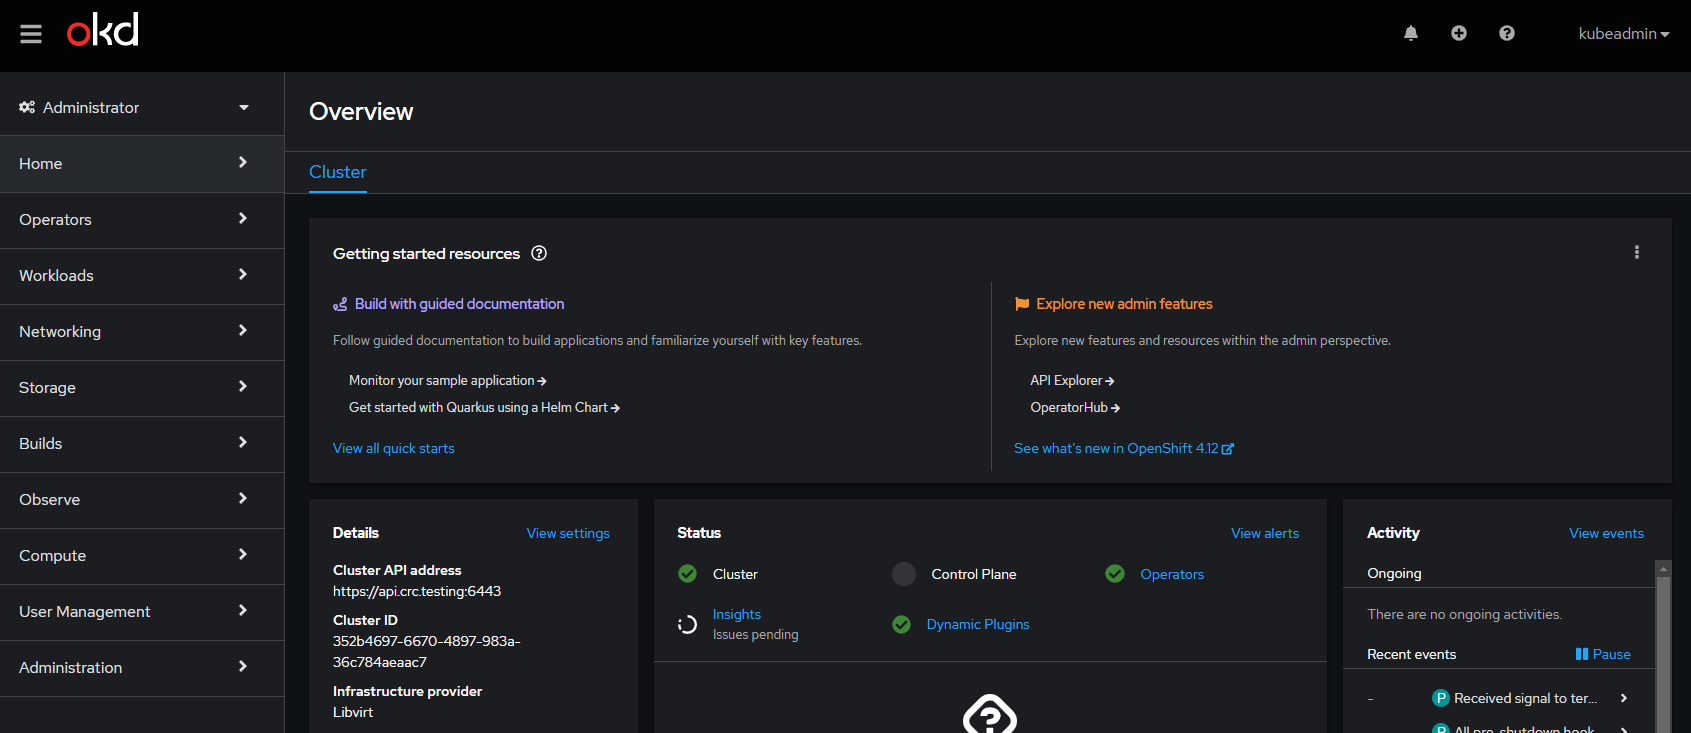Image resolution: width=1691 pixels, height=733 pixels.
Task: Expand the User Management navigation section
Action: click(142, 612)
